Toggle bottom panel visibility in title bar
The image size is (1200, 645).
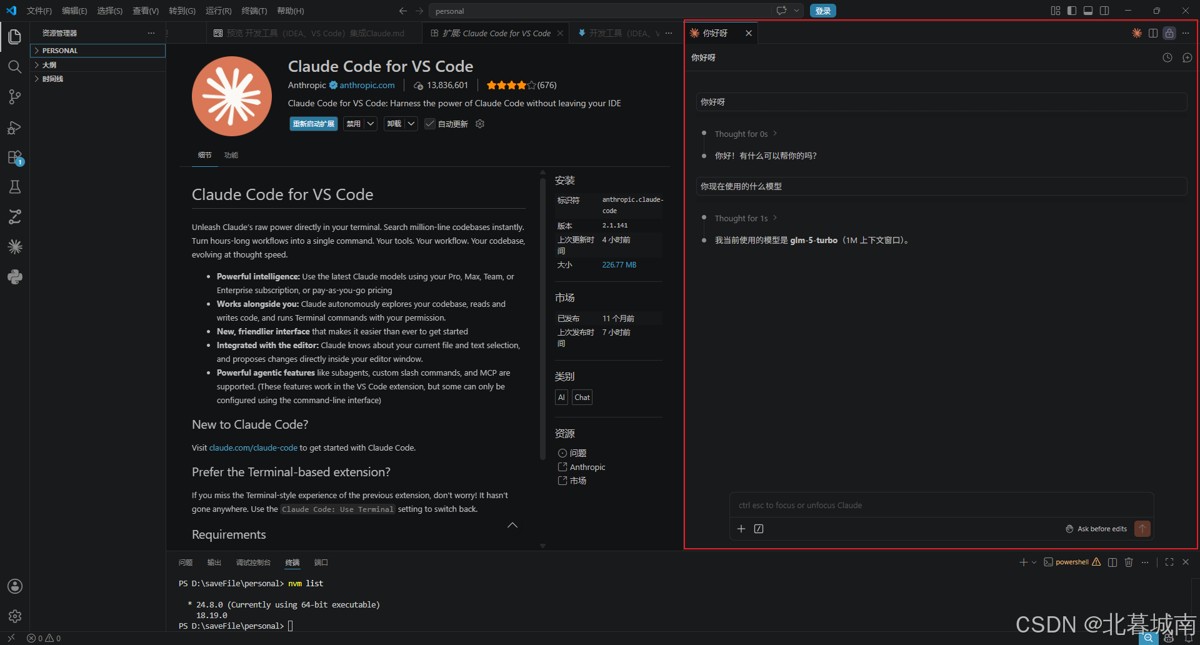point(1088,11)
